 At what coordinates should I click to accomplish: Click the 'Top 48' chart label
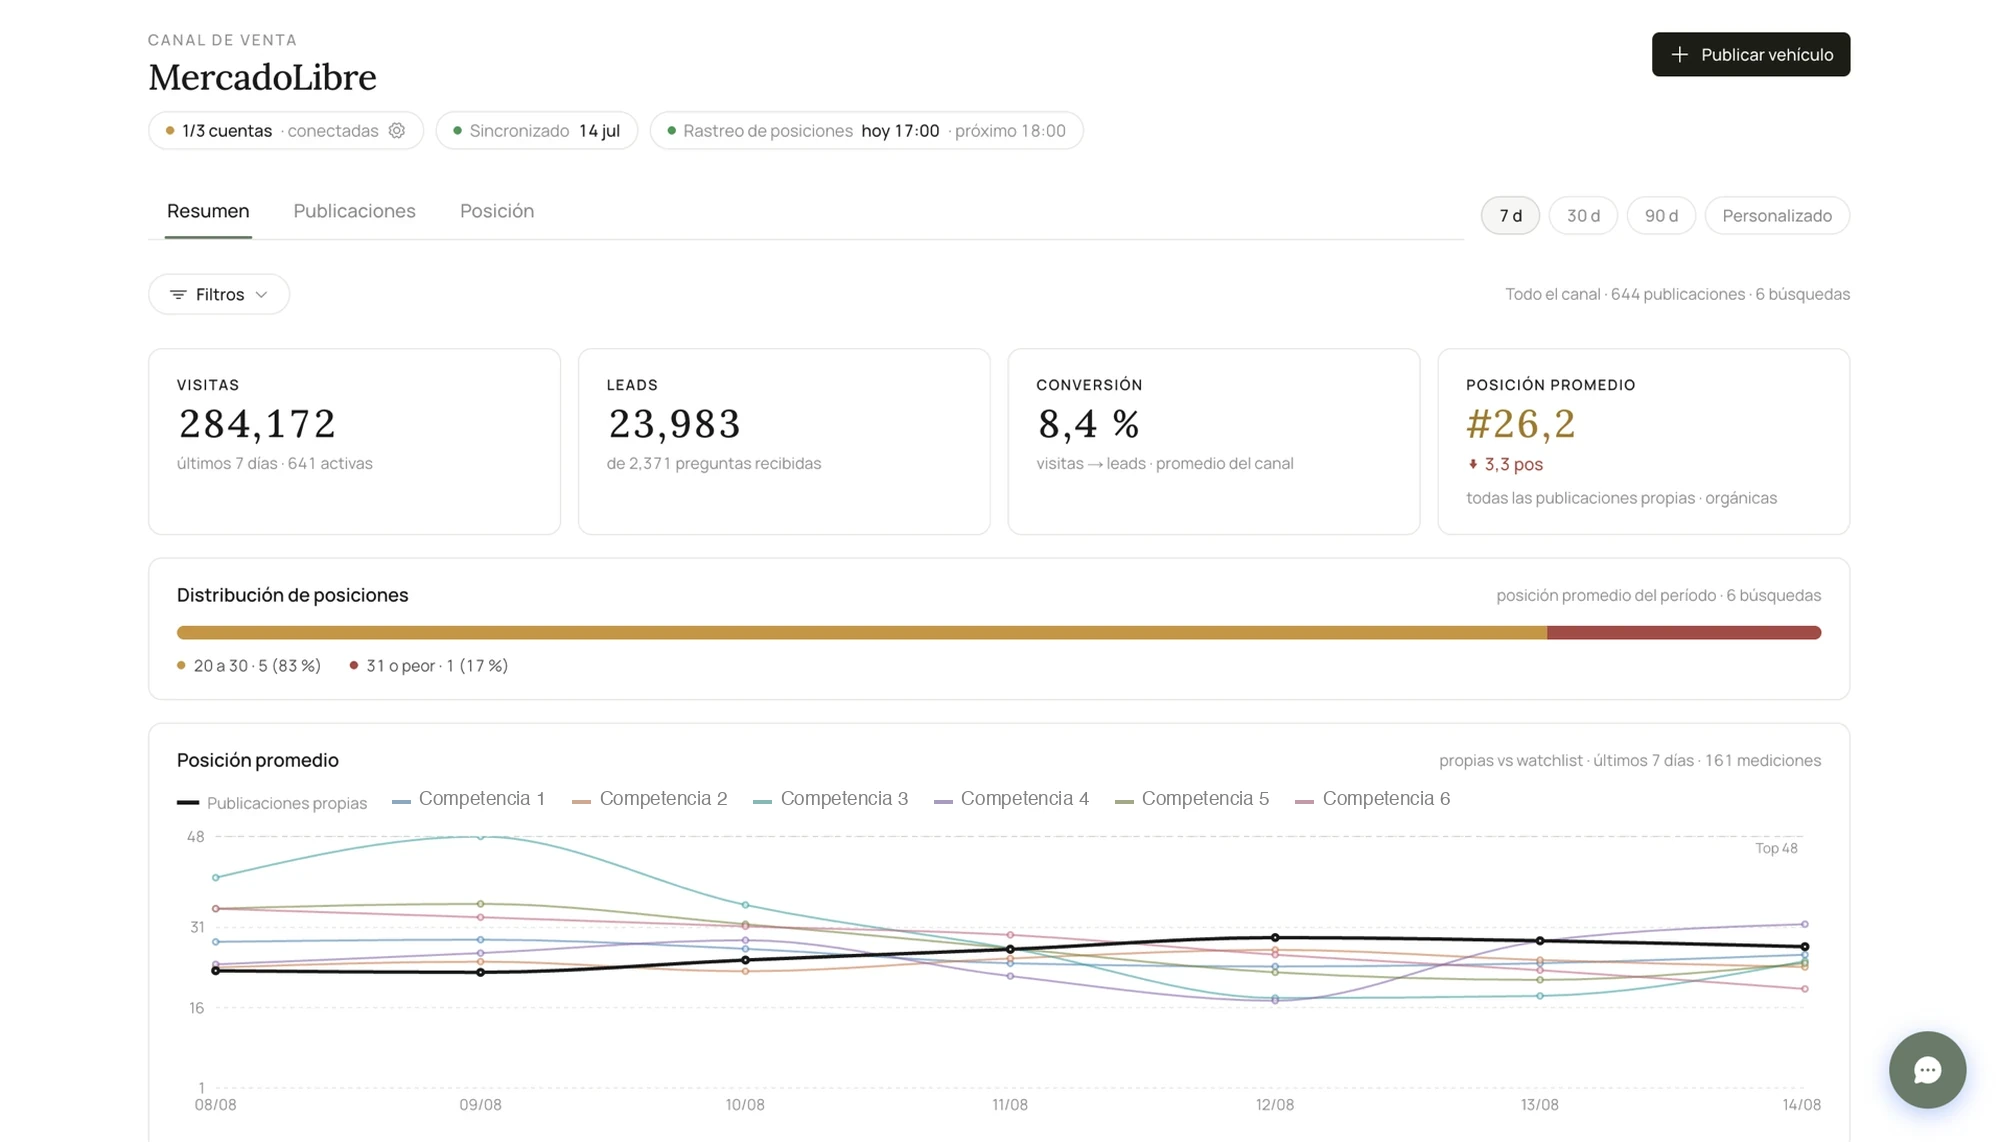tap(1776, 848)
